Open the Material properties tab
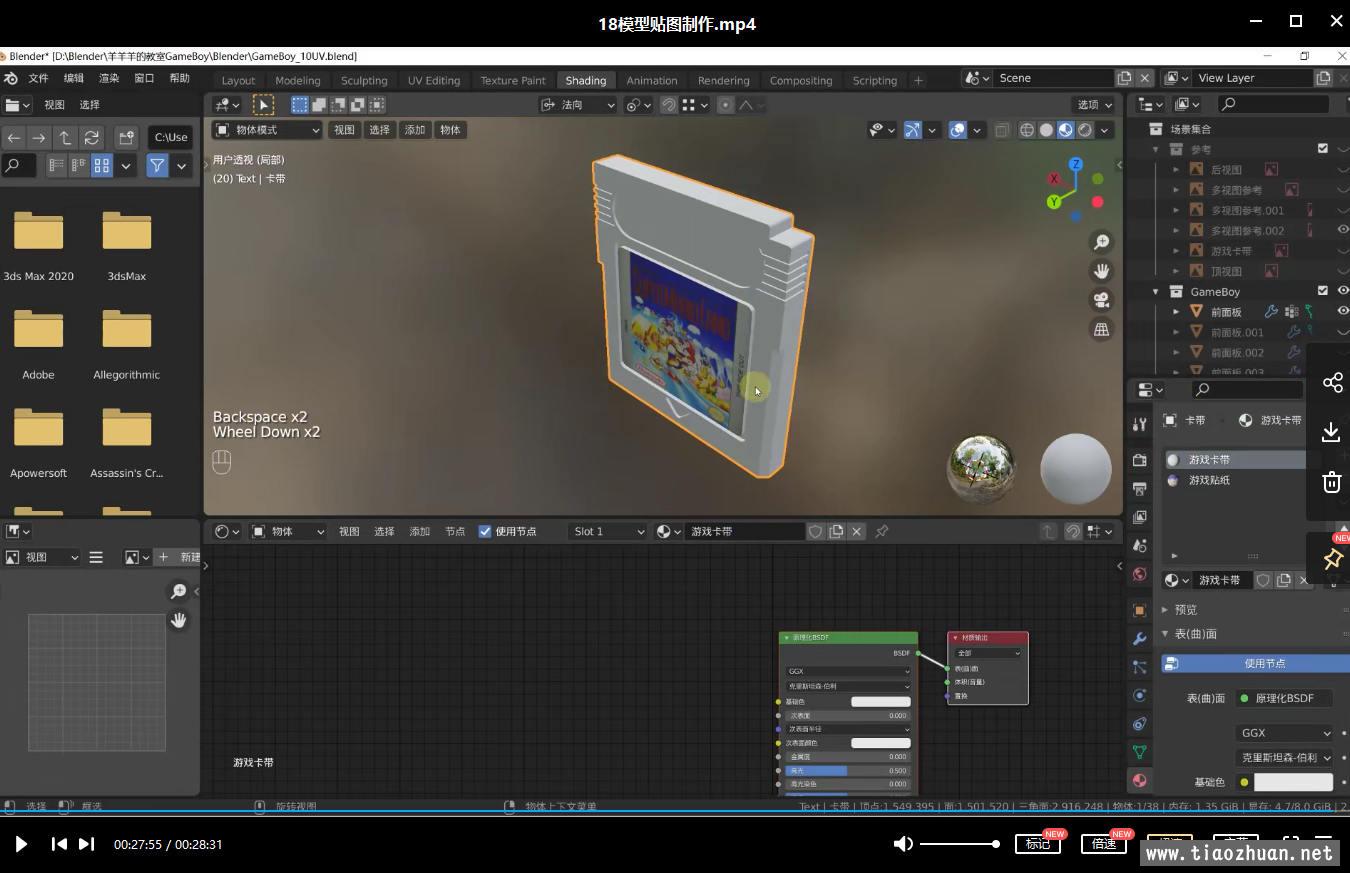The image size is (1350, 873). point(1139,780)
